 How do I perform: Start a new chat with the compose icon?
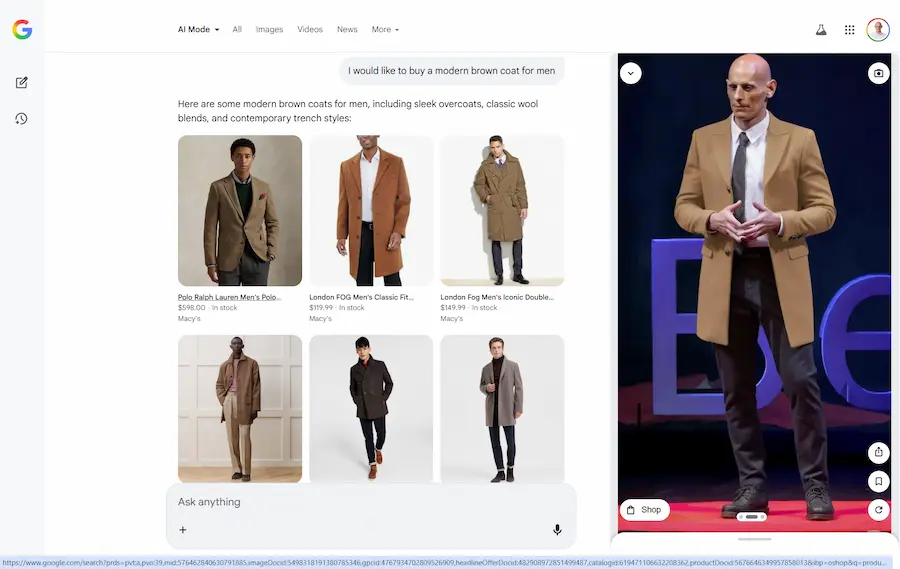coord(21,83)
